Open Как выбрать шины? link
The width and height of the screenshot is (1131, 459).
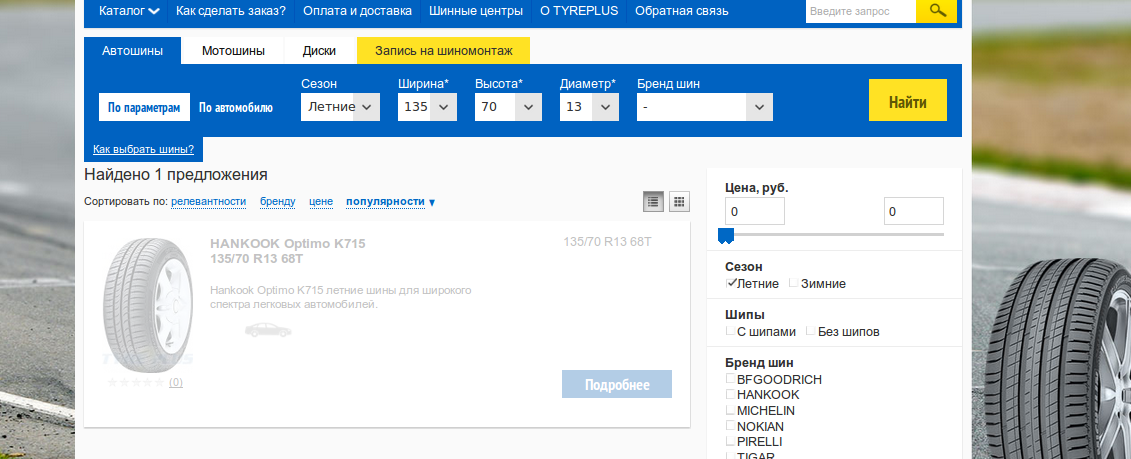coord(144,149)
